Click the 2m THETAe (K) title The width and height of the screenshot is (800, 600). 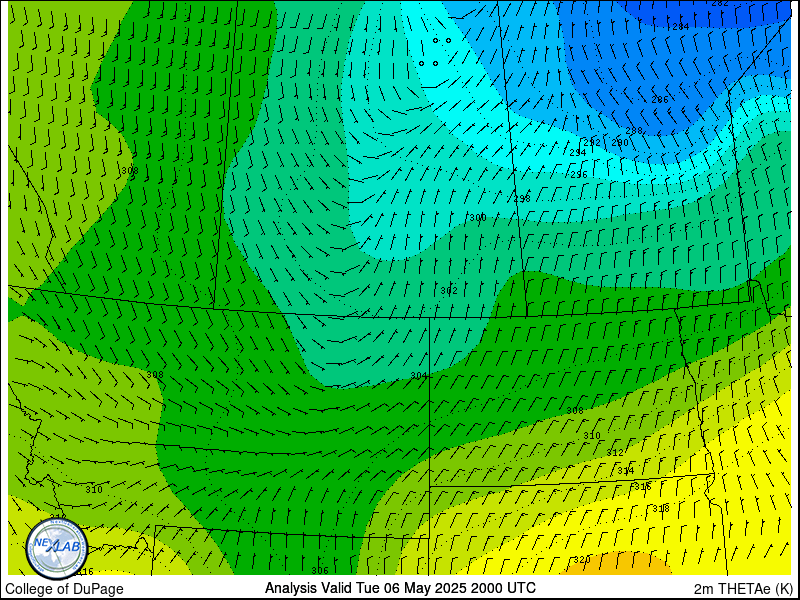pos(743,588)
